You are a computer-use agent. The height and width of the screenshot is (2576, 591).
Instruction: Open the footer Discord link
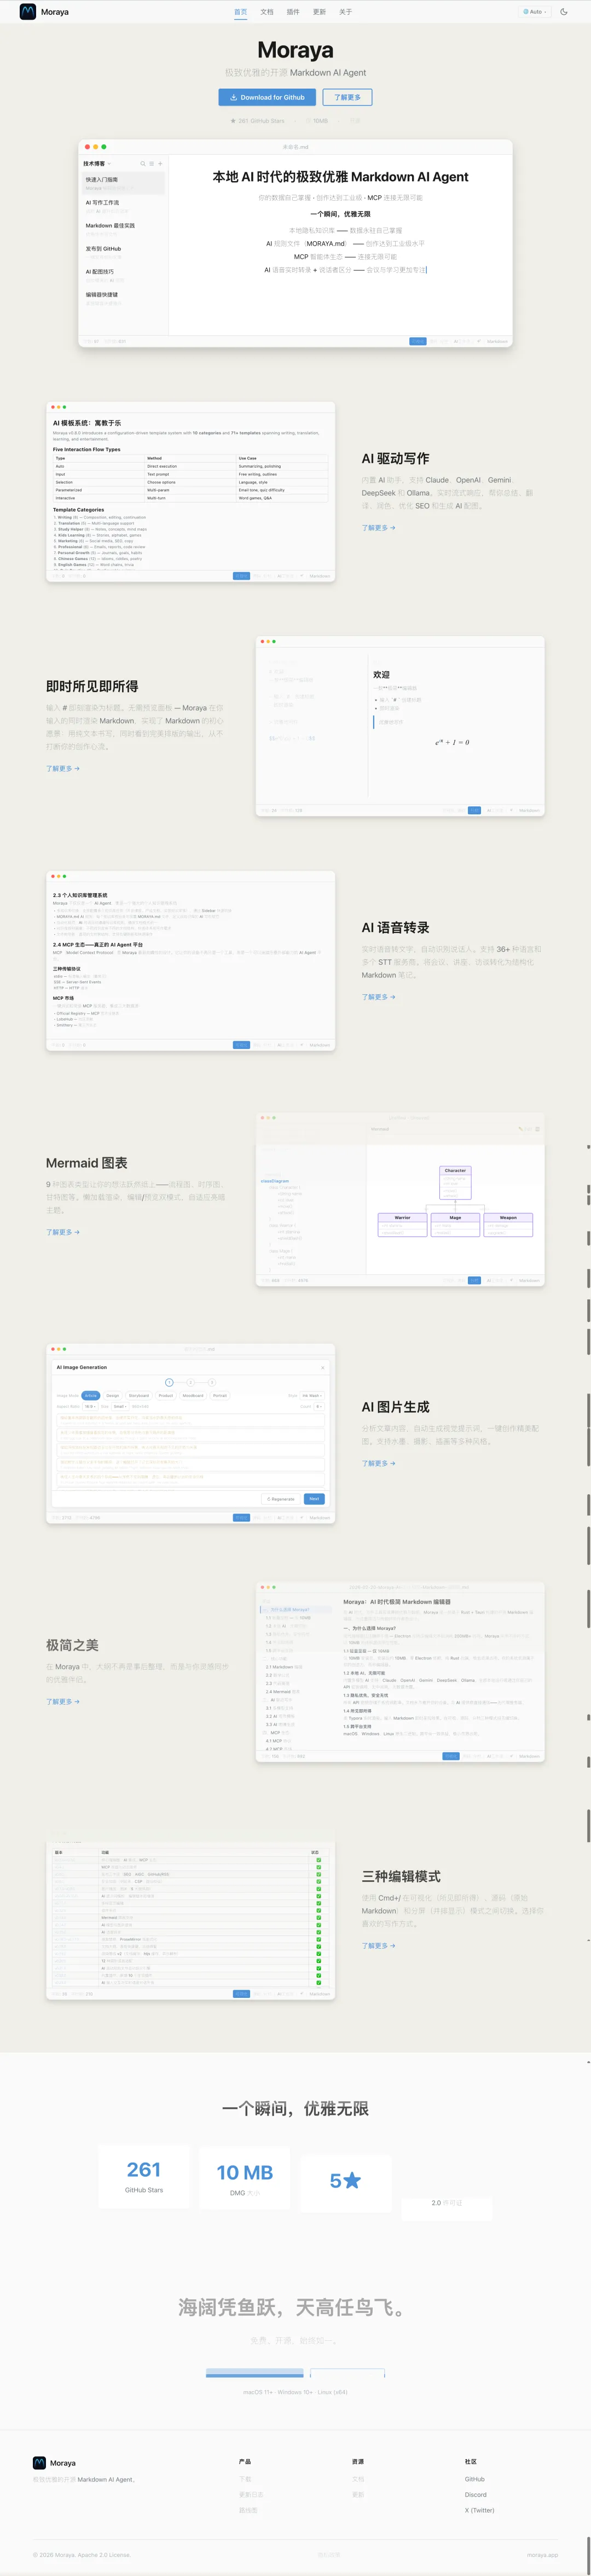(x=476, y=2494)
